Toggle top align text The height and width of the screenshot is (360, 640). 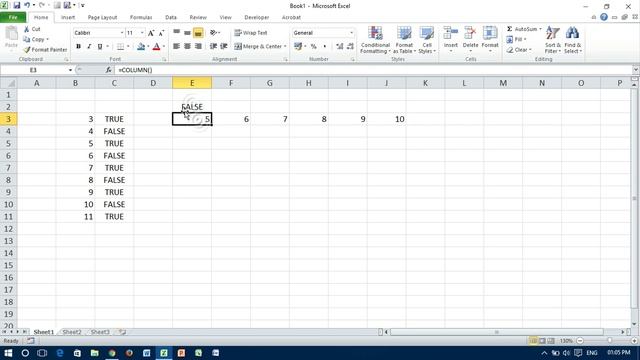coord(176,33)
